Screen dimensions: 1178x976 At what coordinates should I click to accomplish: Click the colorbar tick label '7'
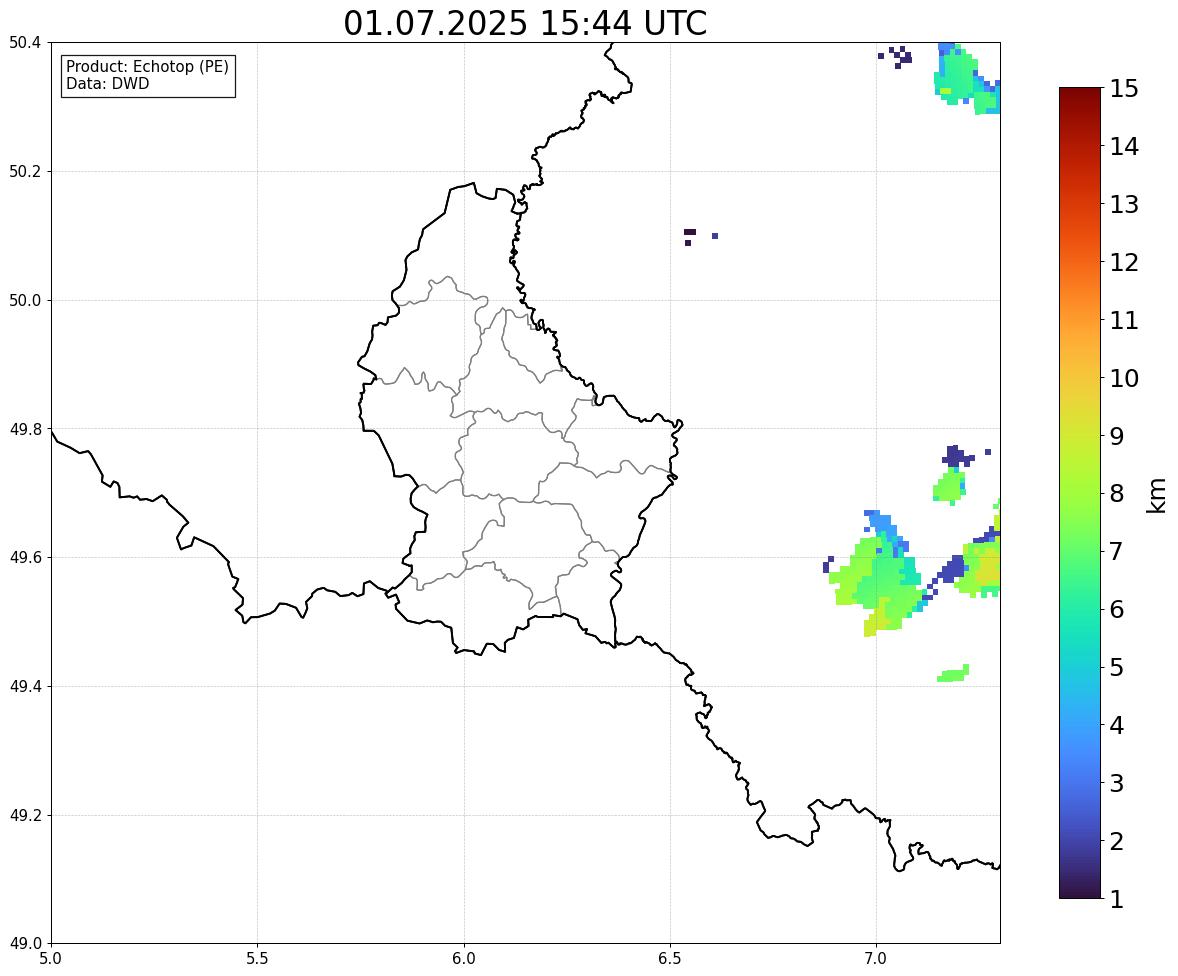pos(1116,551)
